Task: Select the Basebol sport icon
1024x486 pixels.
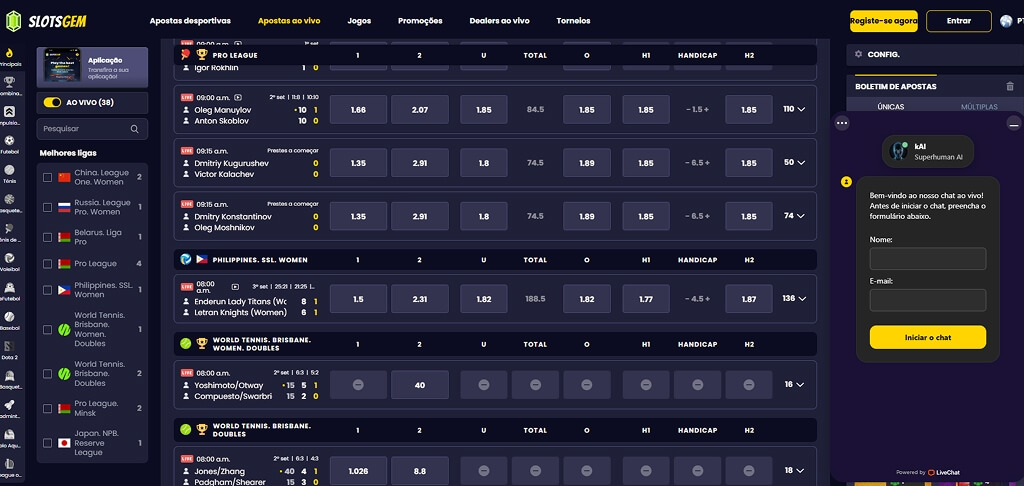Action: (x=9, y=317)
